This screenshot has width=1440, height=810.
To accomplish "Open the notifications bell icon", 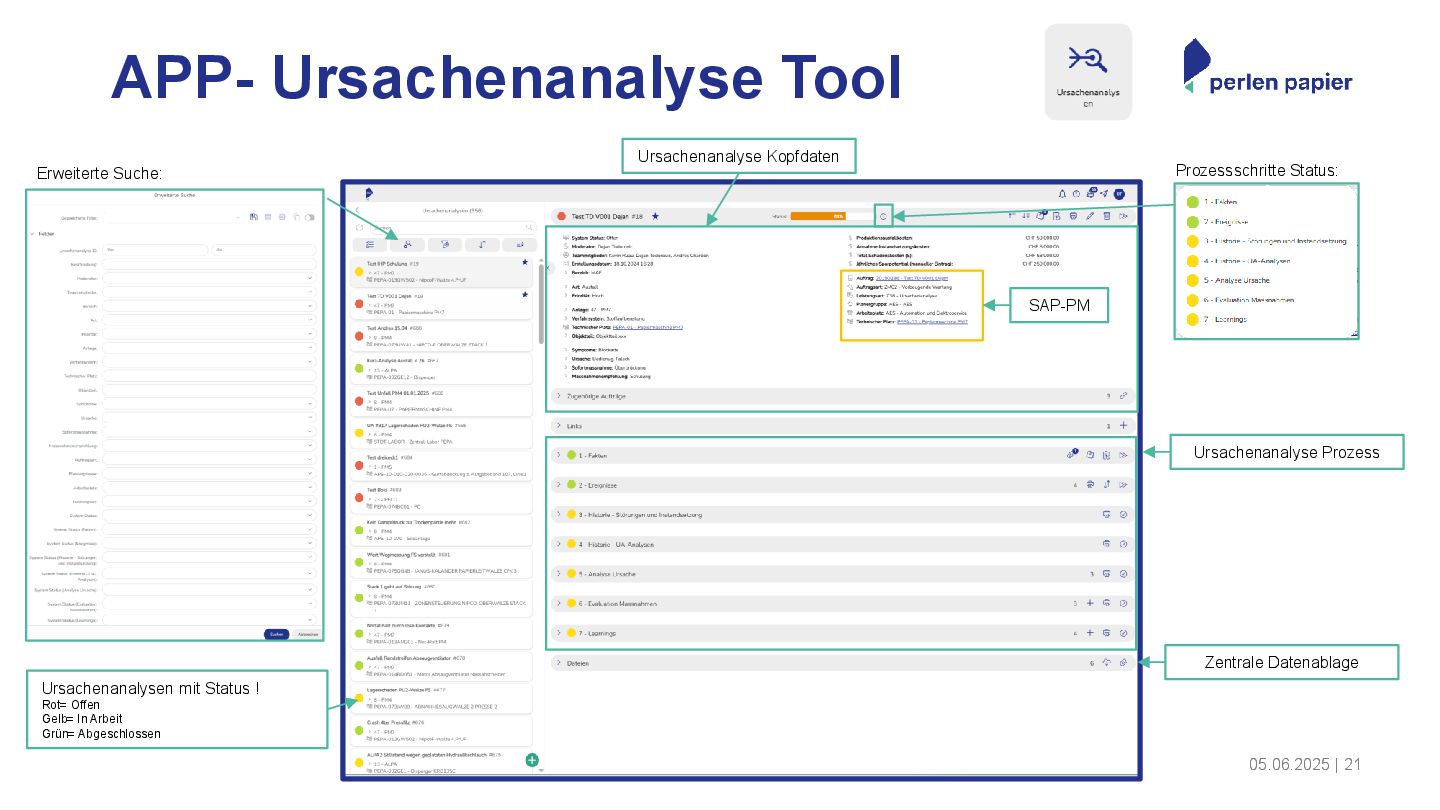I will (1062, 194).
